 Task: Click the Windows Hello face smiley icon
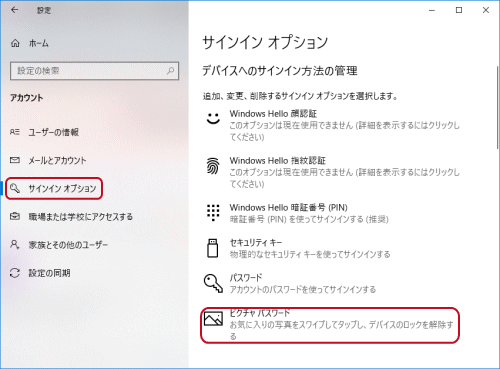[x=213, y=118]
